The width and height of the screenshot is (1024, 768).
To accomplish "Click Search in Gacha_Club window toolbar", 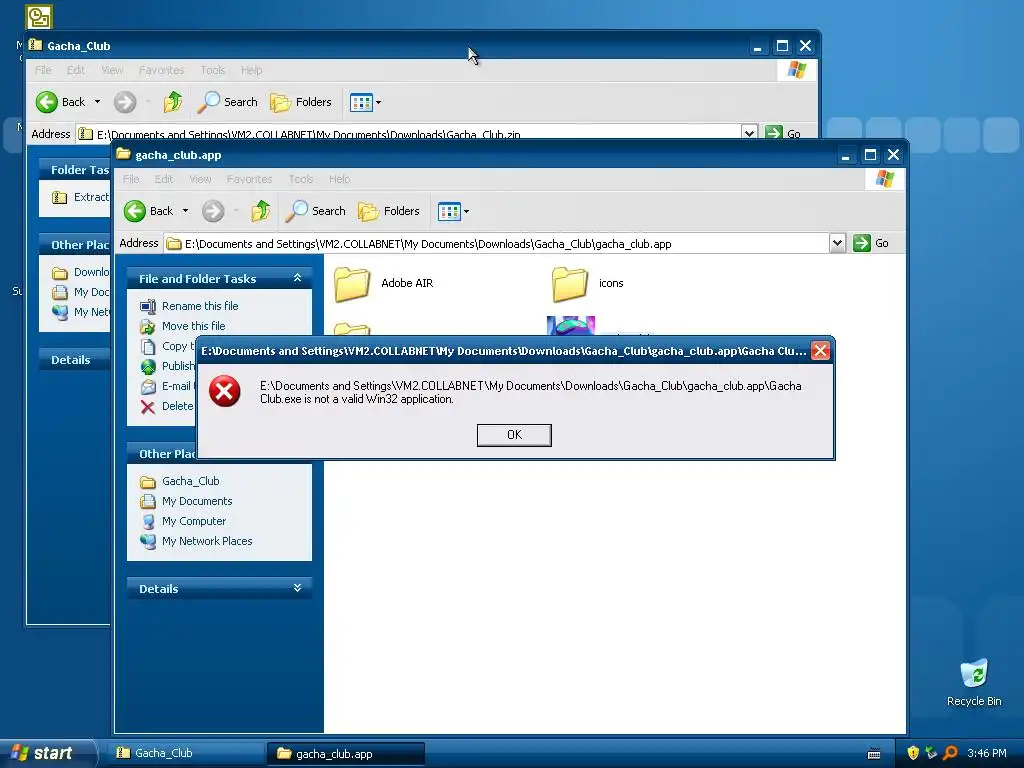I will [229, 102].
